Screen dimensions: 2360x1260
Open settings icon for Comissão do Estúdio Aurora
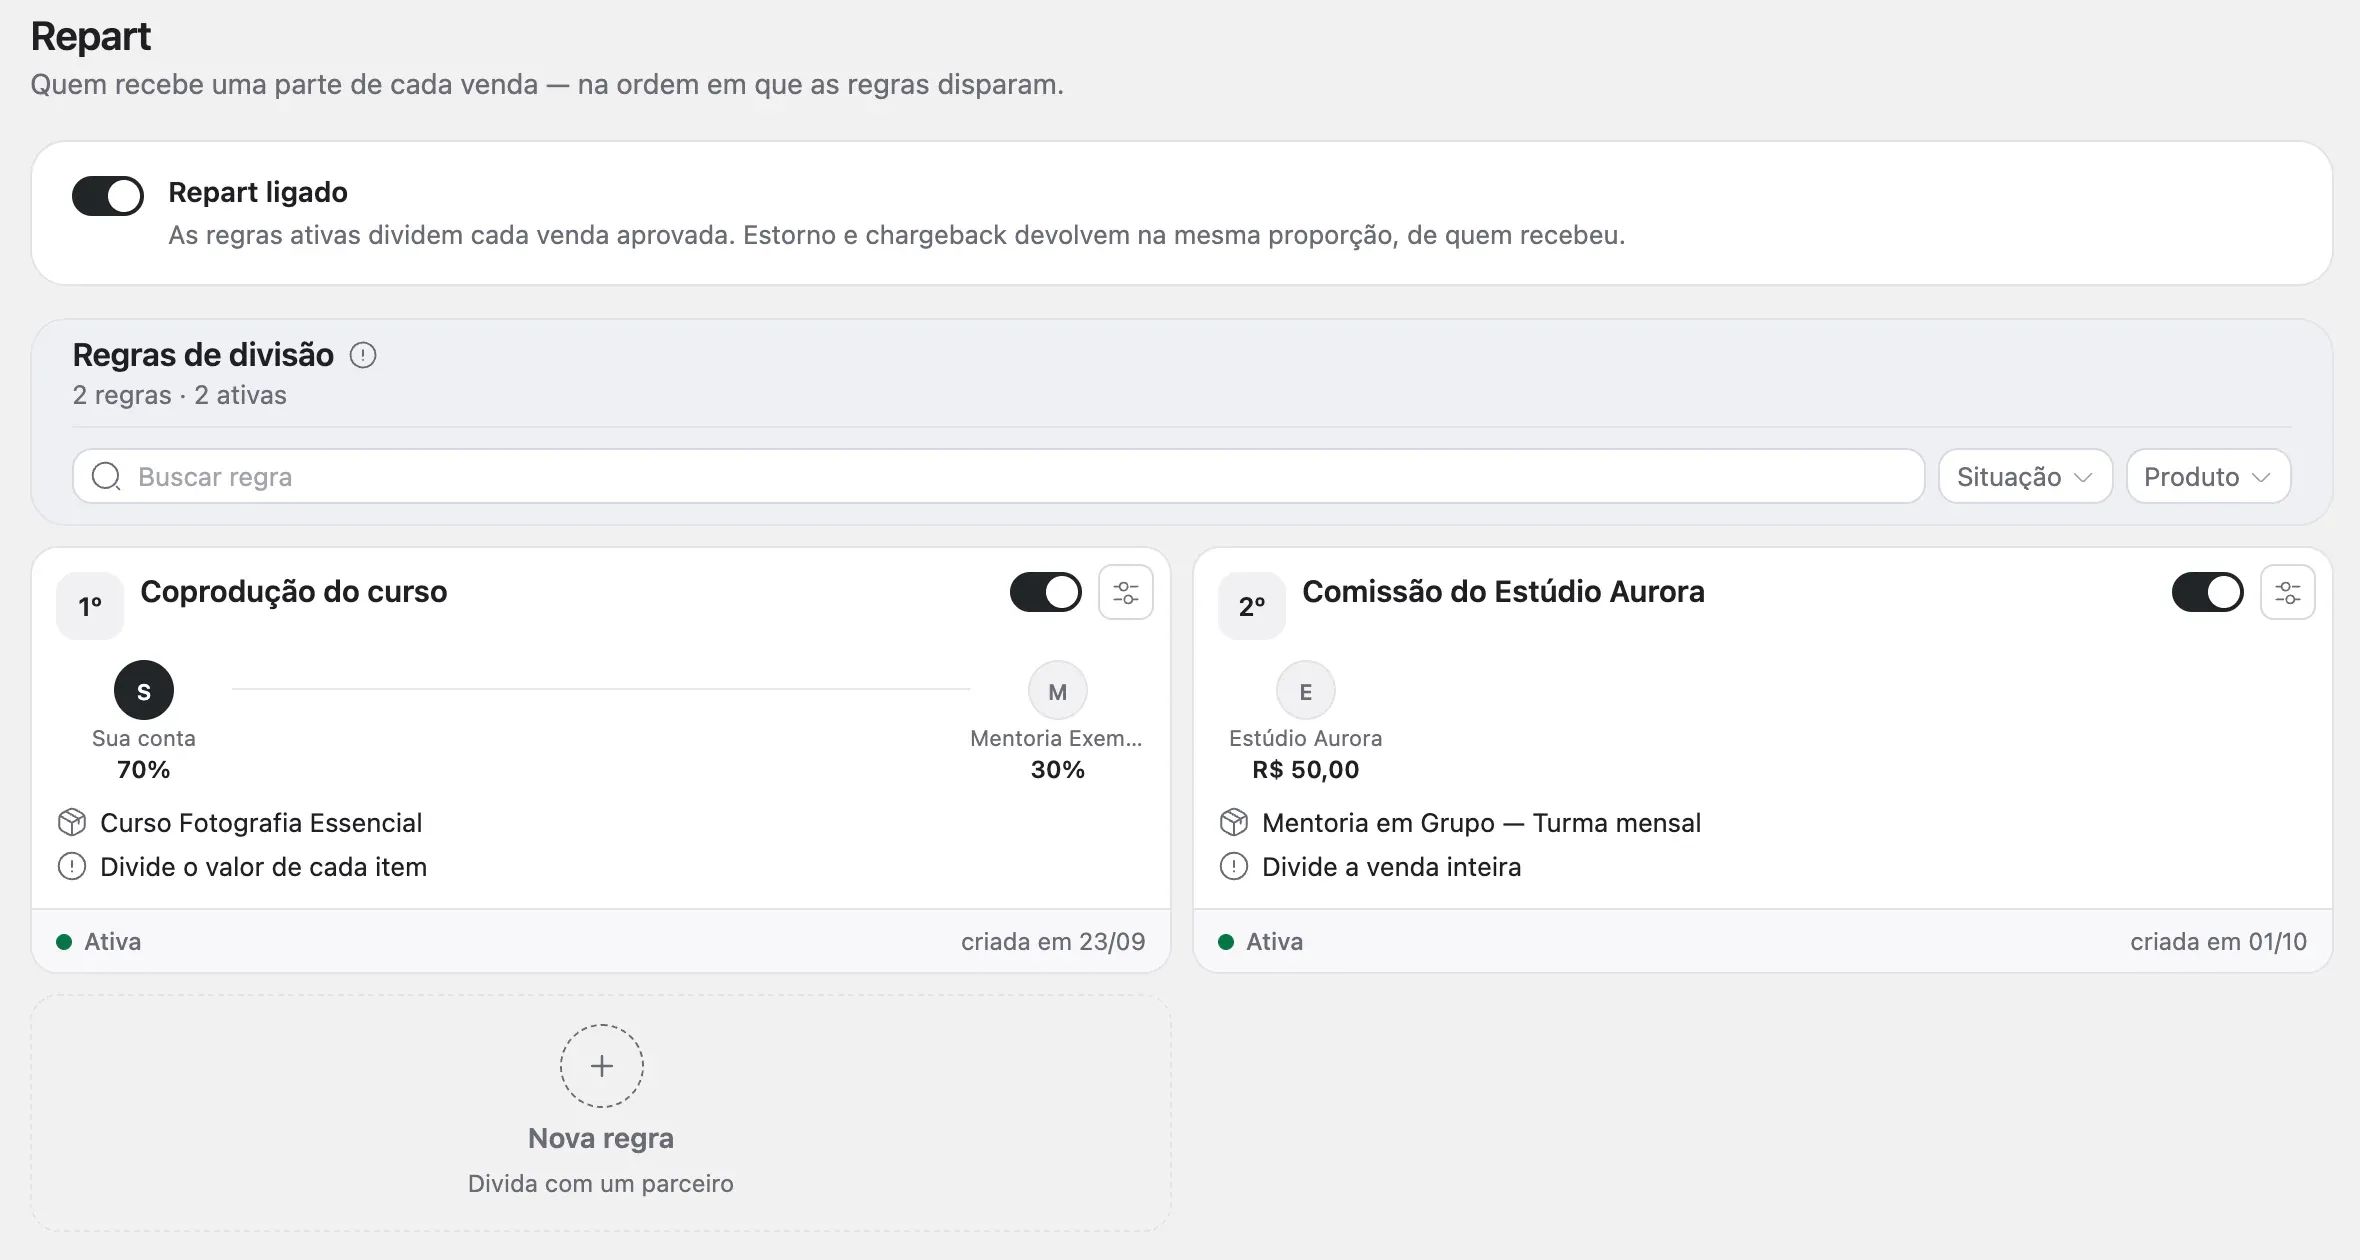pyautogui.click(x=2288, y=592)
